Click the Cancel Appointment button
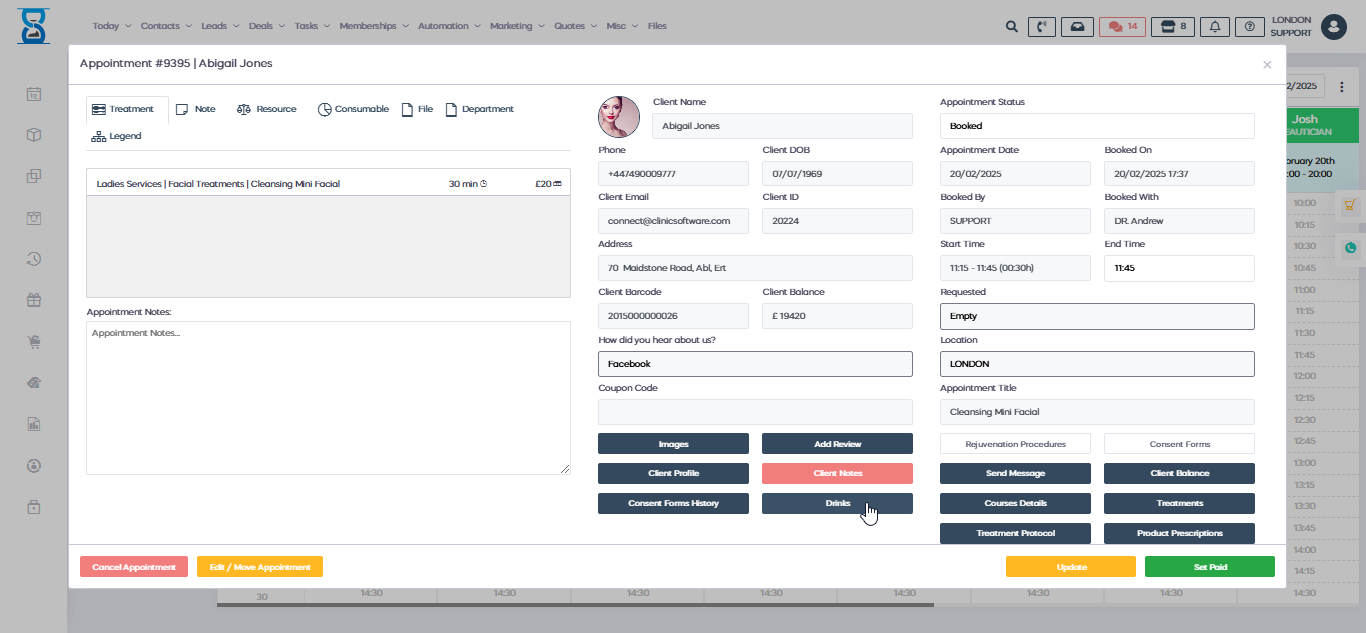 pyautogui.click(x=134, y=567)
